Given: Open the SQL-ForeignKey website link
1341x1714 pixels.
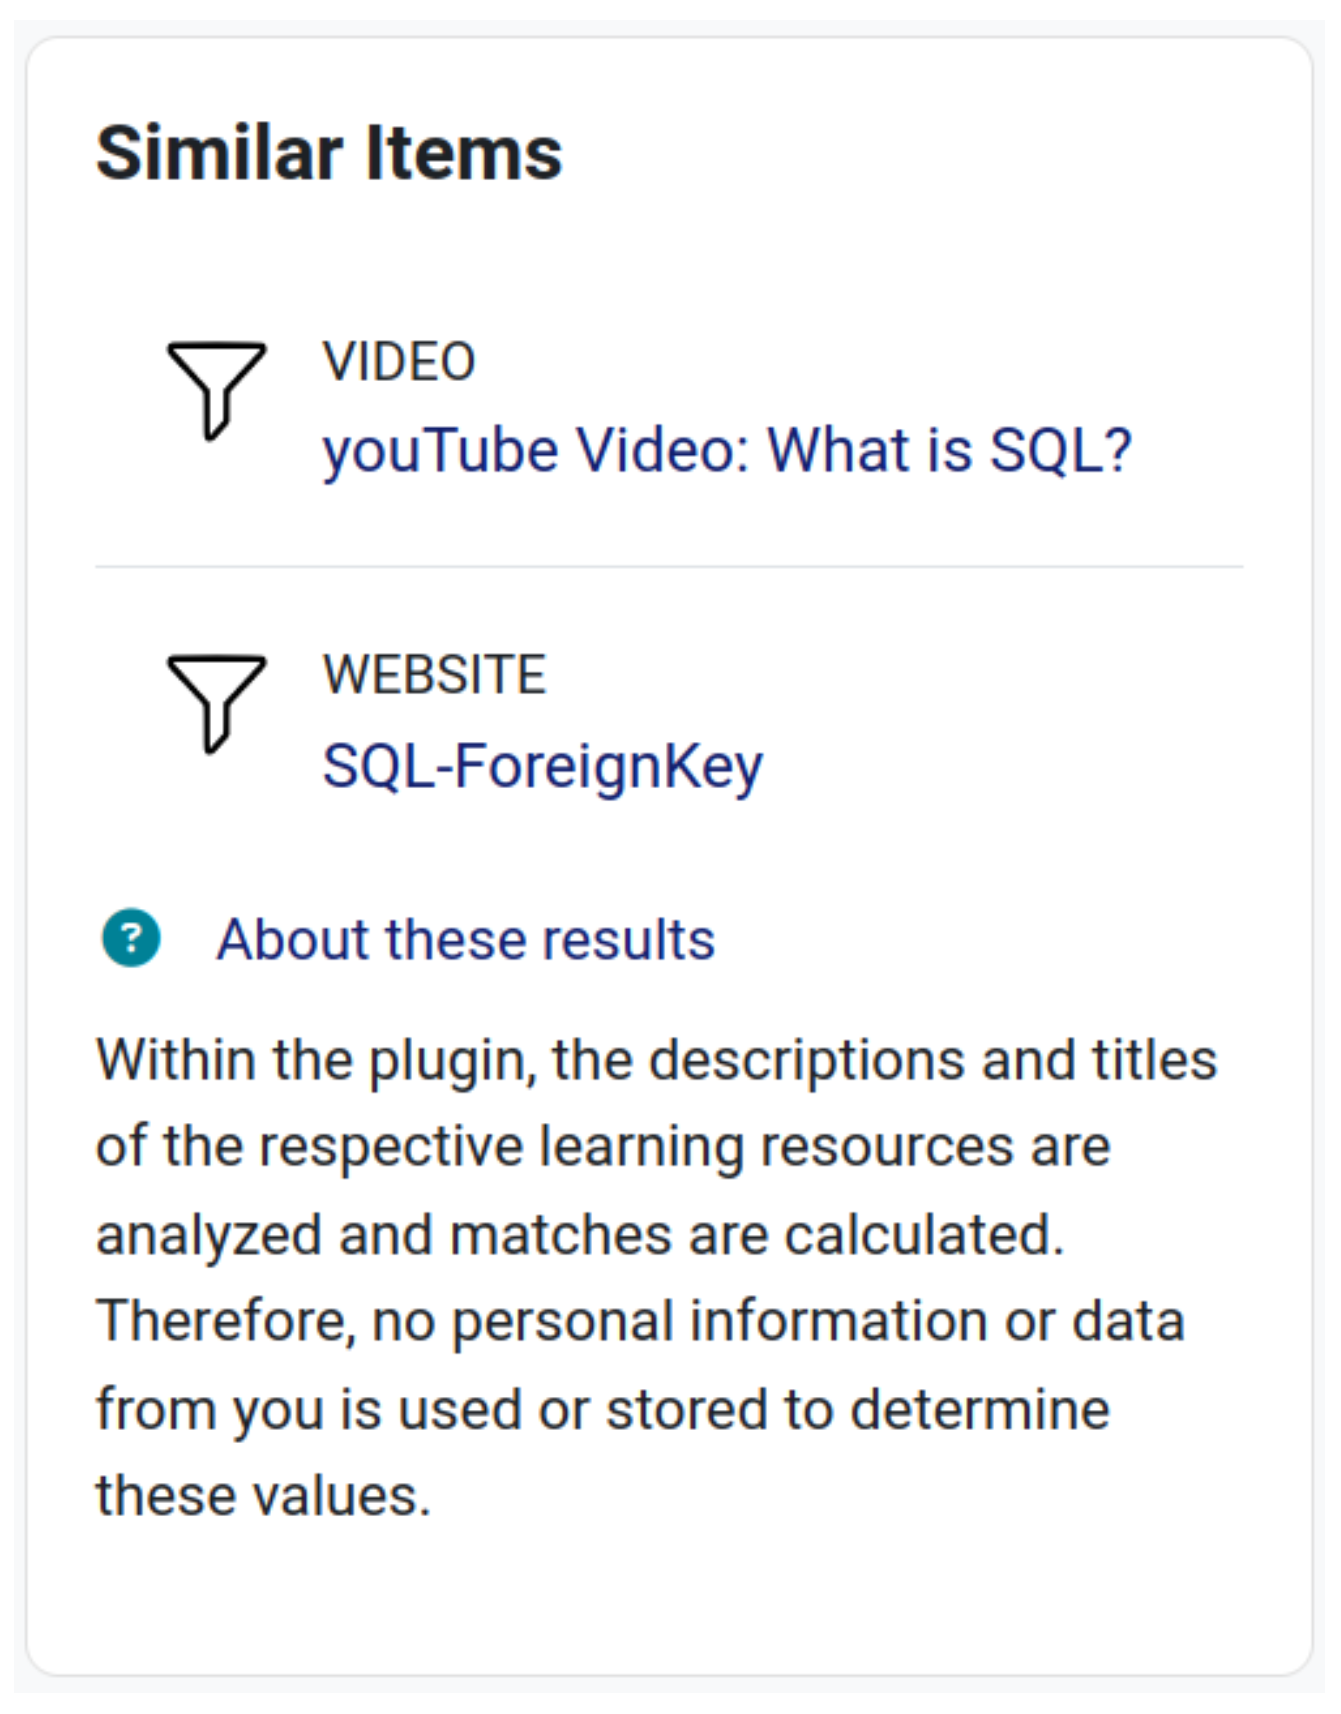Looking at the screenshot, I should 542,766.
